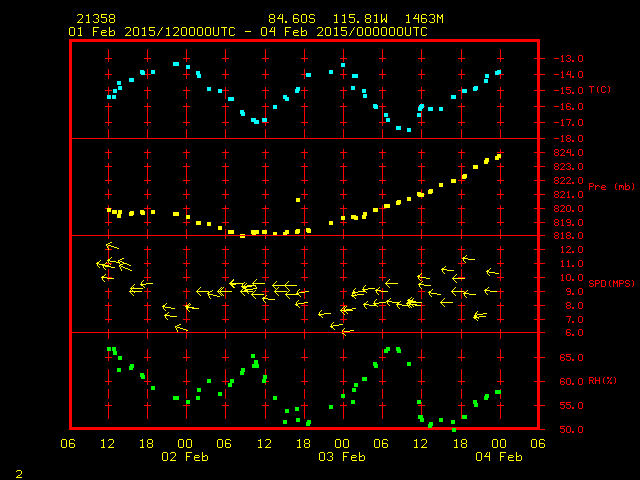640x480 pixels.
Task: Click the 822.0 pressure tick label
Action: tap(569, 181)
